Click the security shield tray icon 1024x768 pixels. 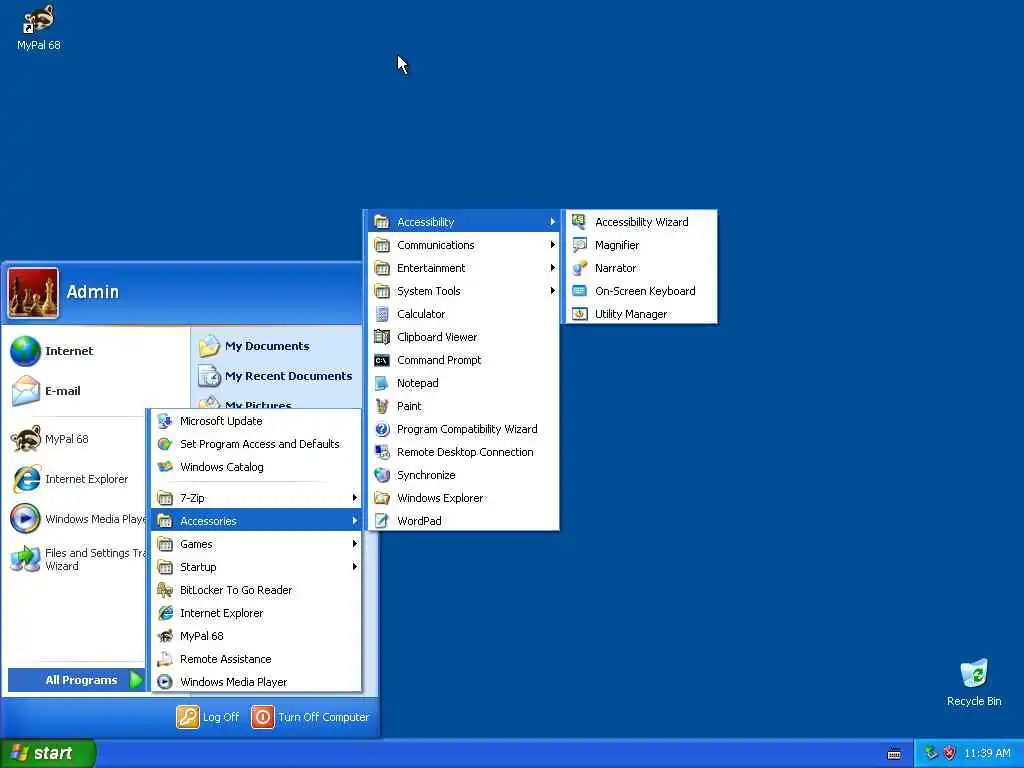pos(949,753)
